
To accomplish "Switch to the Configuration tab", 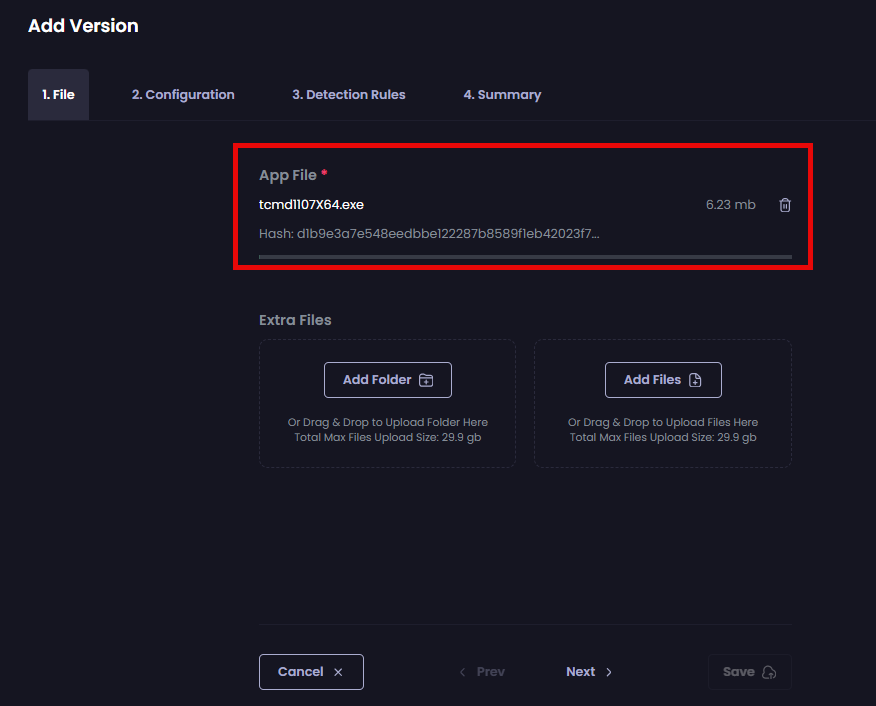I will (183, 94).
